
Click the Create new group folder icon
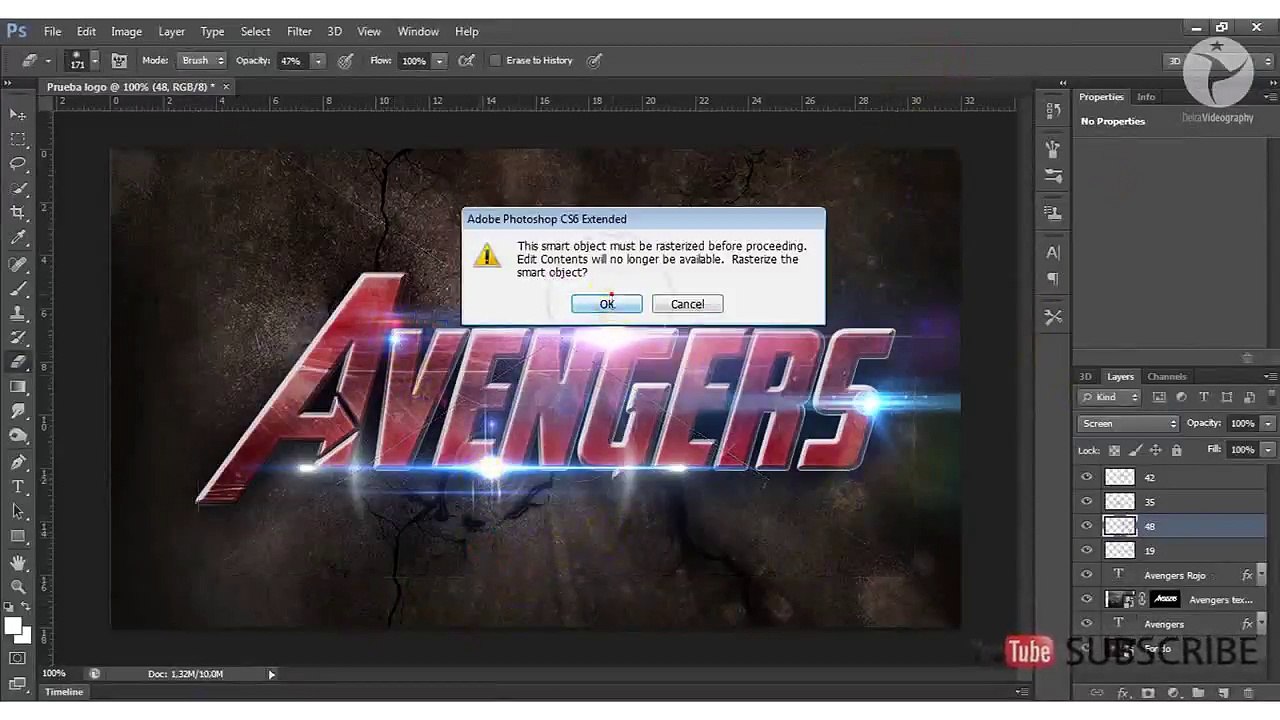point(1199,693)
